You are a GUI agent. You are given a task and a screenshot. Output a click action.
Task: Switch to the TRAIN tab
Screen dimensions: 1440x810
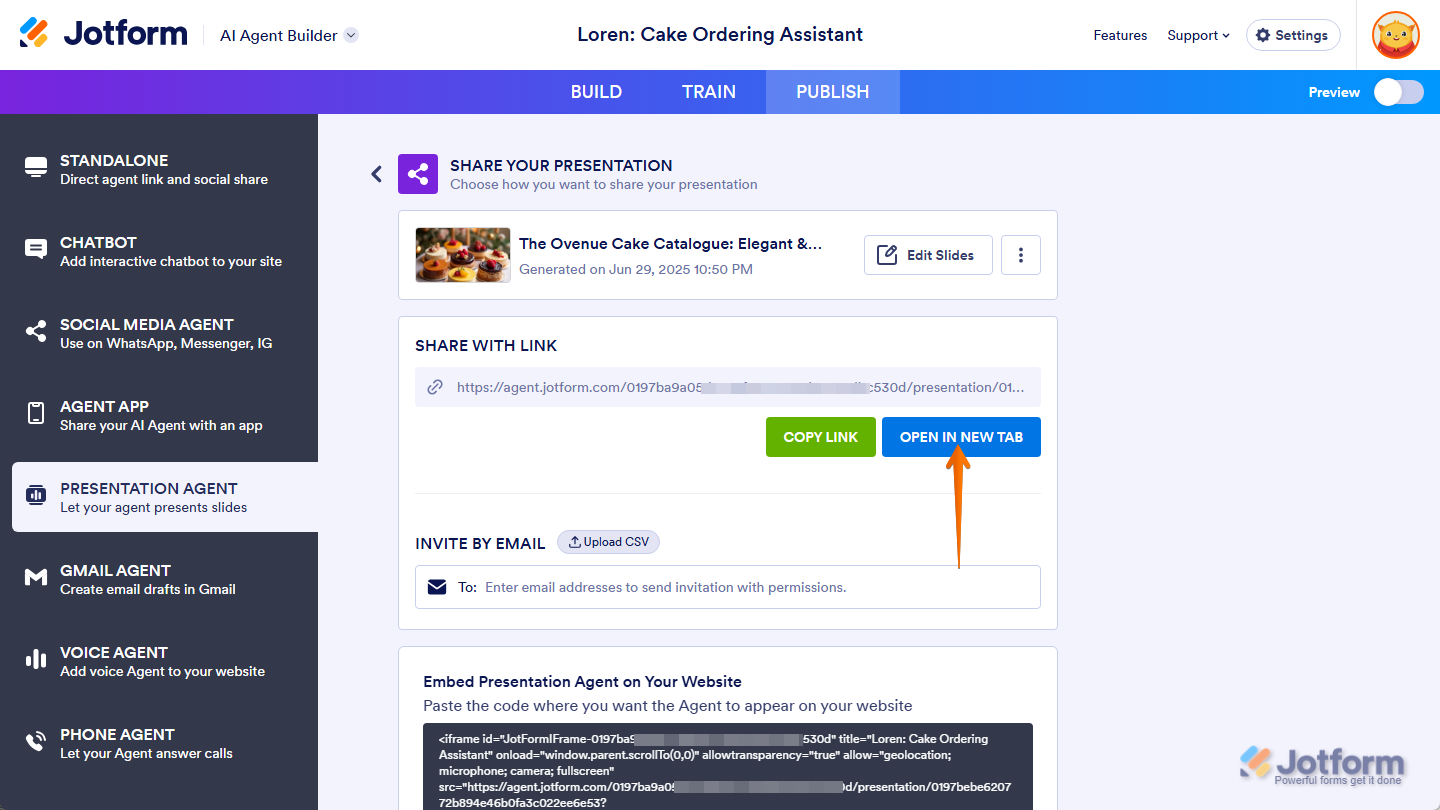tap(709, 92)
